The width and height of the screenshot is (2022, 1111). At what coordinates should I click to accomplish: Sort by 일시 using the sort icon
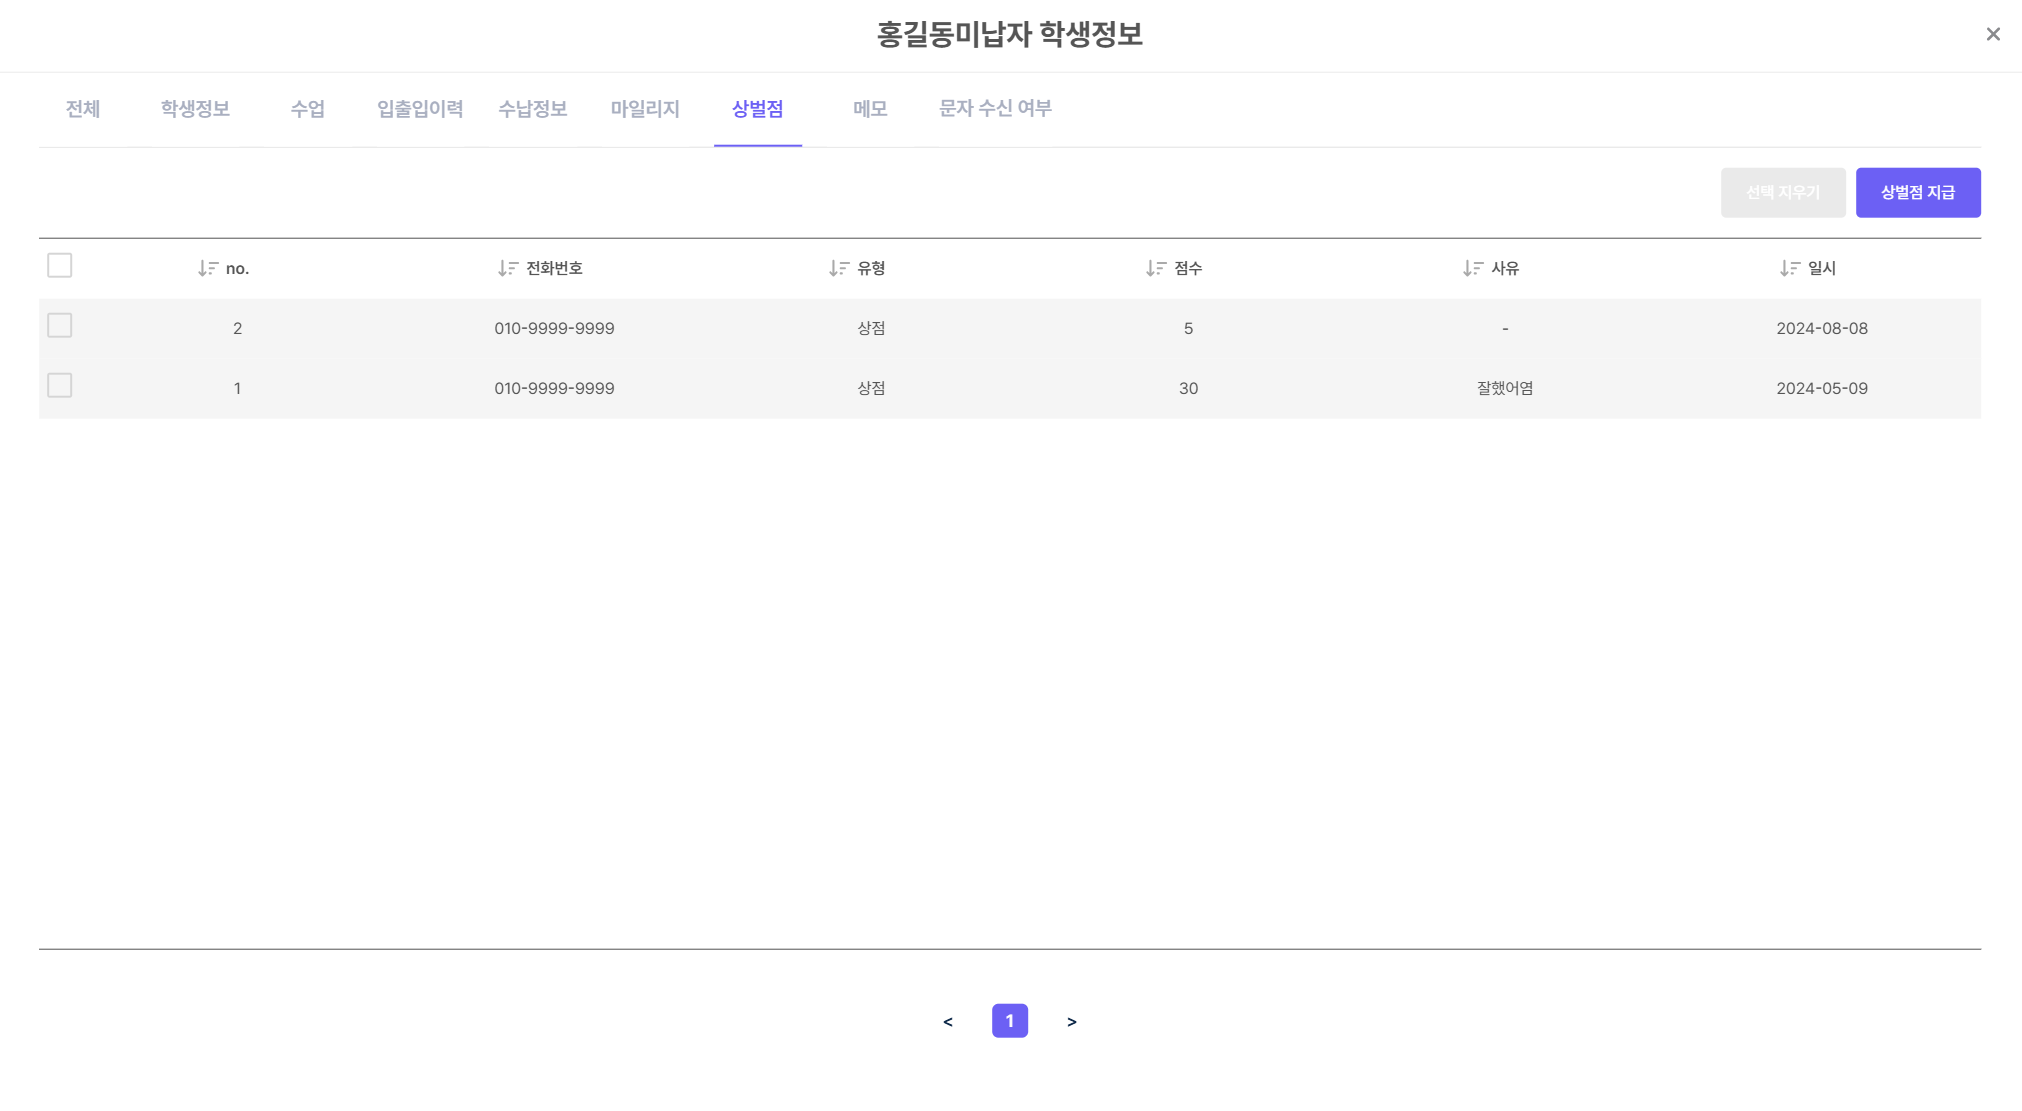[x=1790, y=268]
